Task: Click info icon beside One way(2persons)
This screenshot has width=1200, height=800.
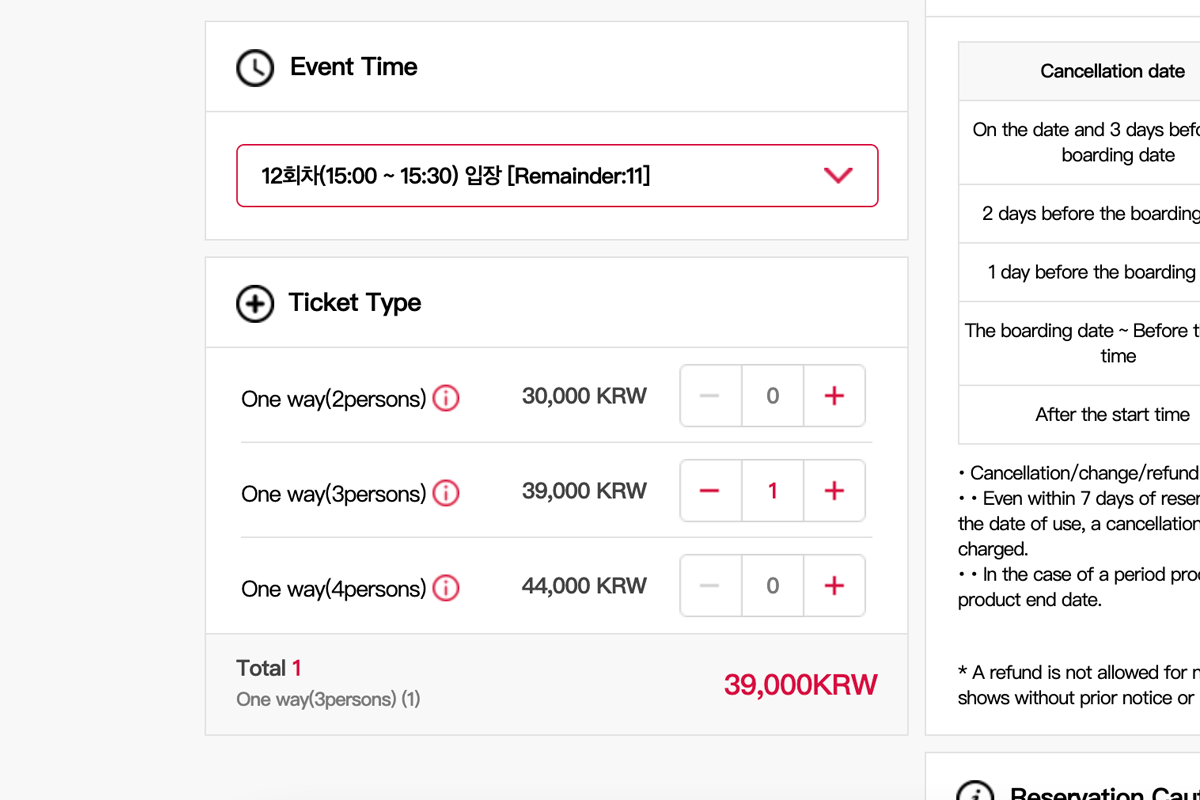Action: (x=446, y=399)
